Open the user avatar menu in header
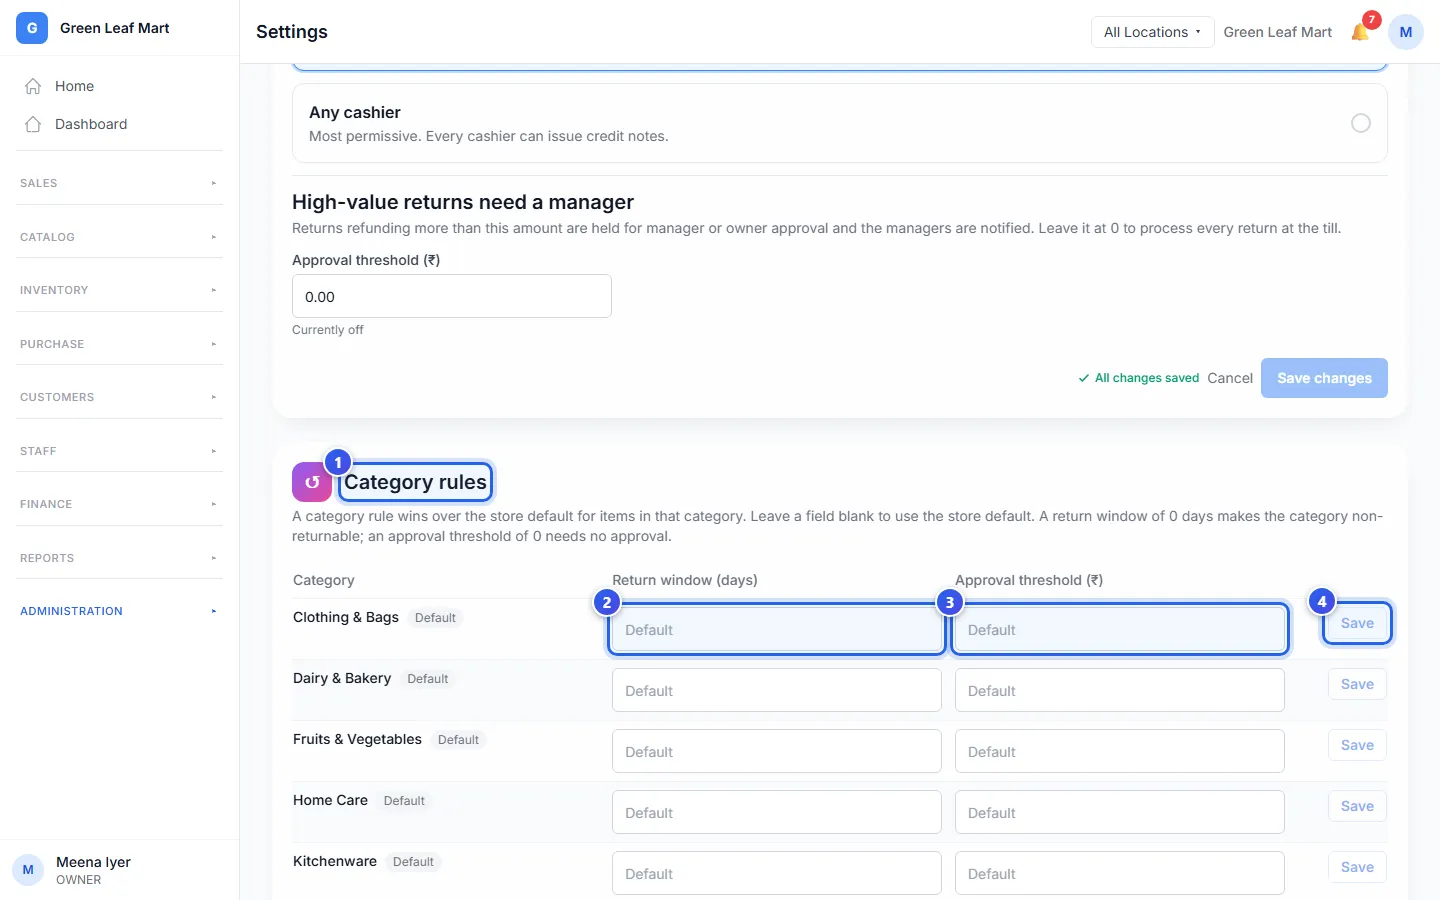This screenshot has height=900, width=1440. [x=1406, y=32]
